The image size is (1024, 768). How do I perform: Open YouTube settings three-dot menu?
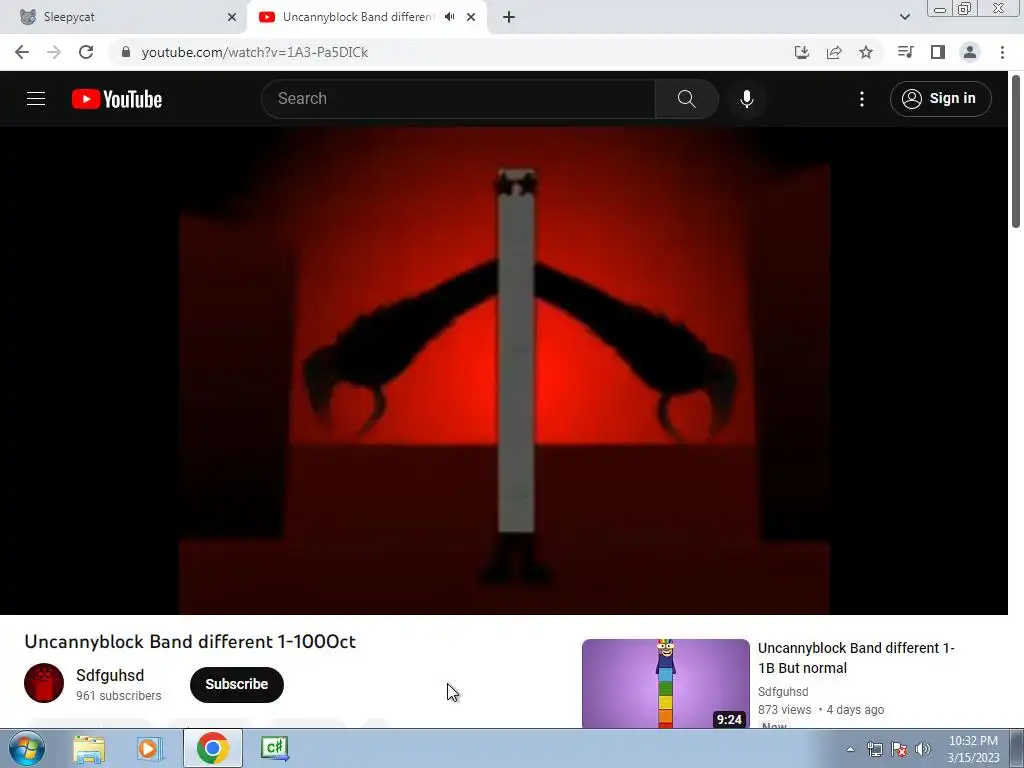coord(862,99)
